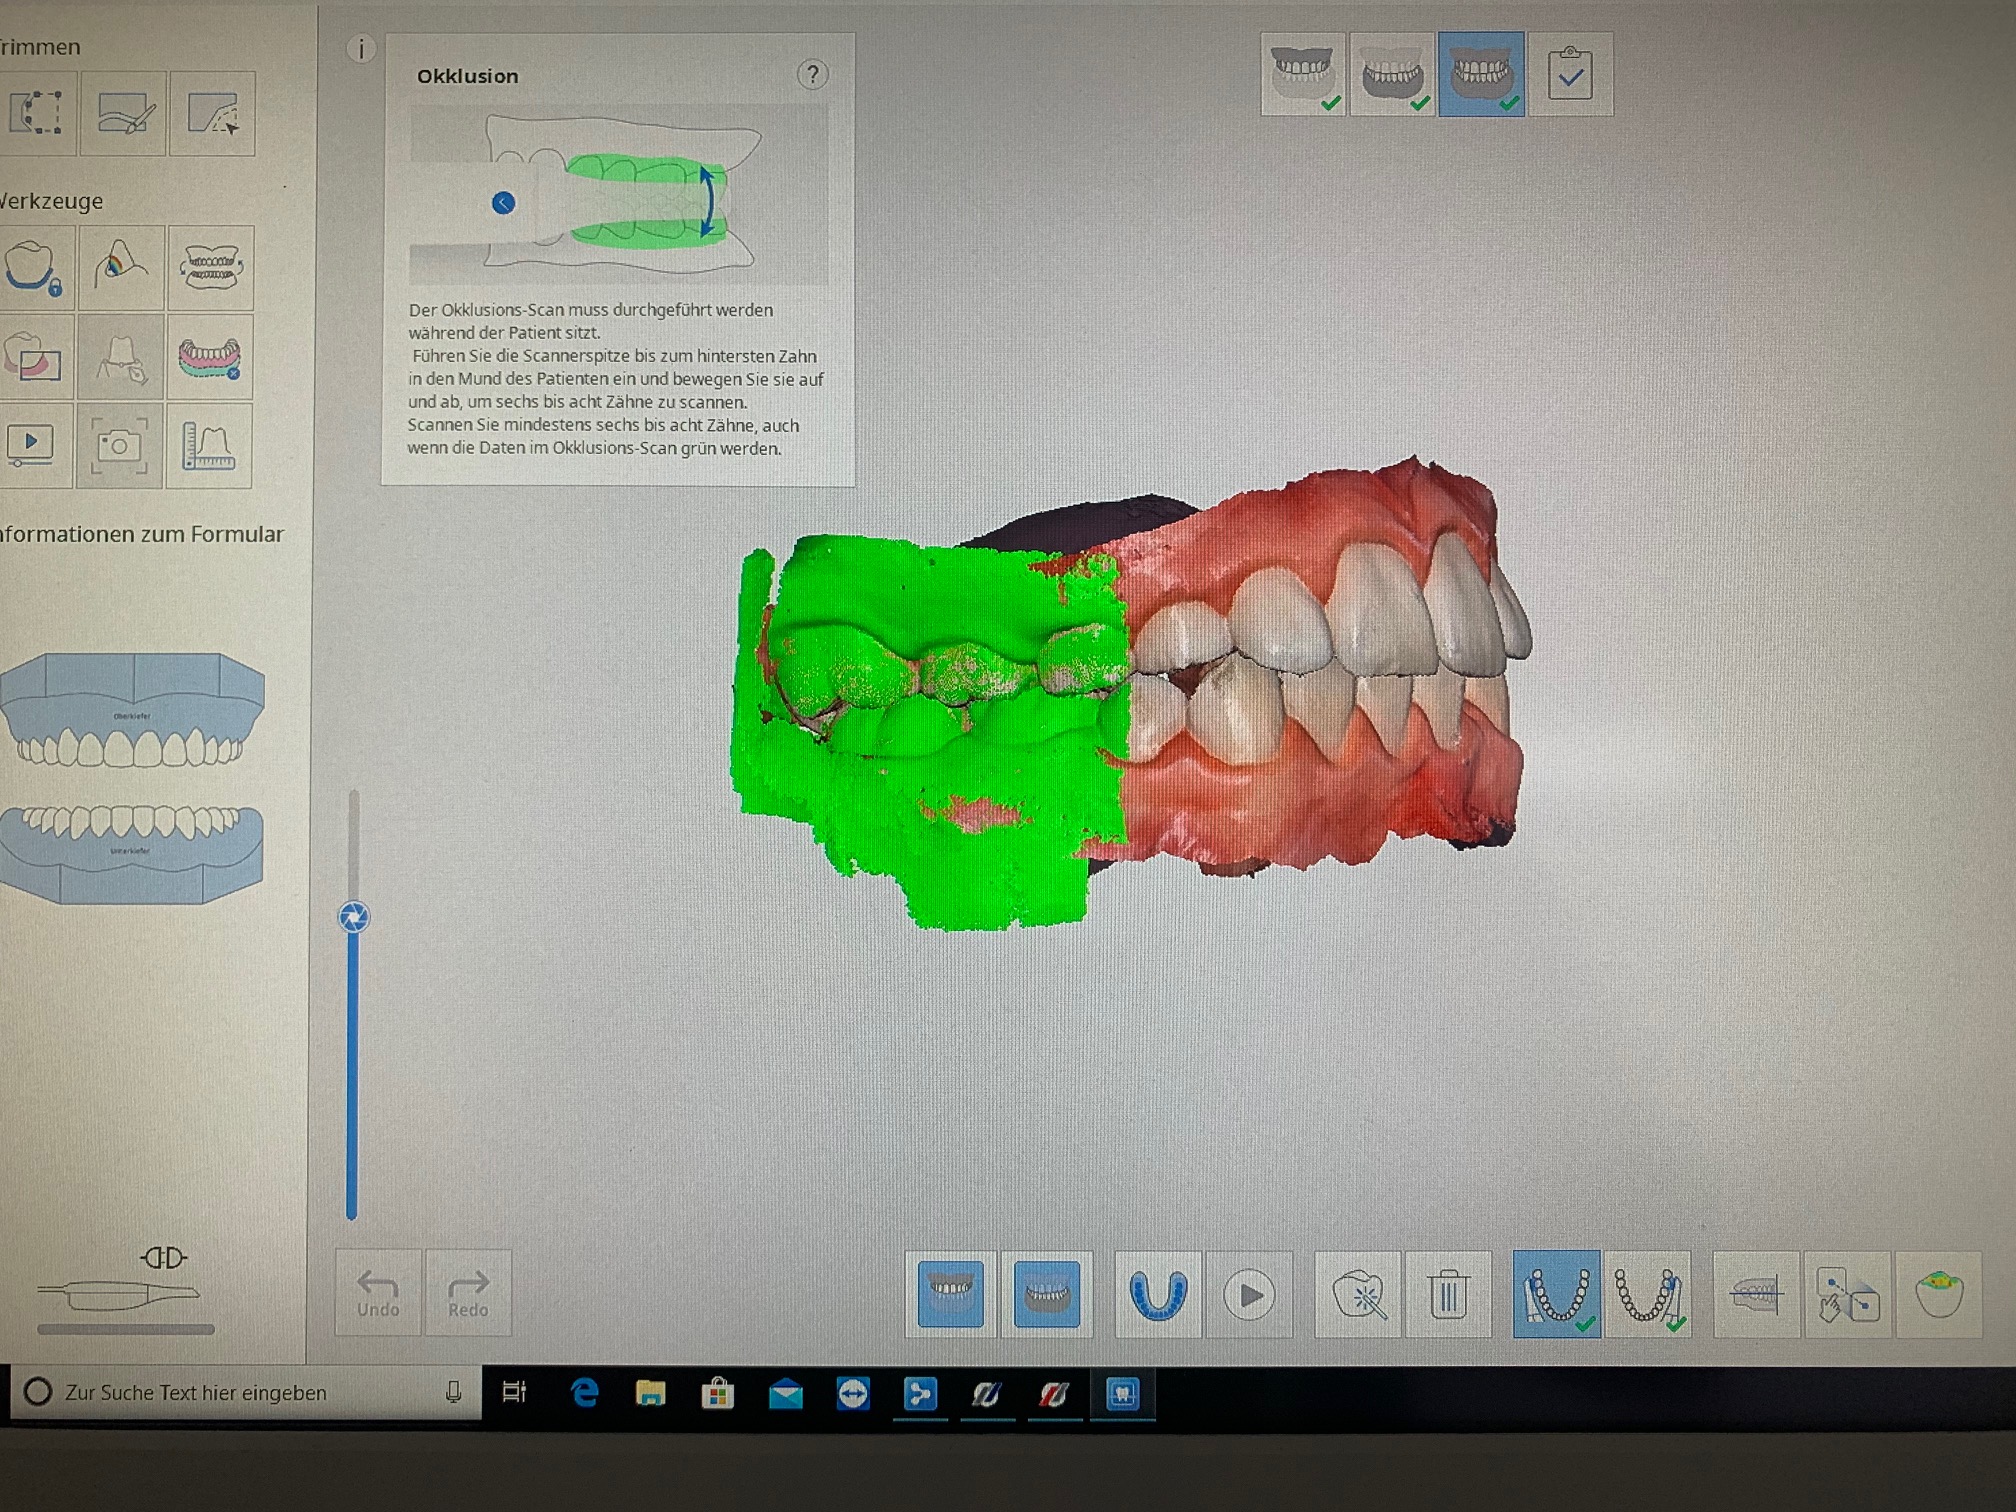Select the smart area trim tool
The width and height of the screenshot is (2016, 1512).
pos(212,113)
